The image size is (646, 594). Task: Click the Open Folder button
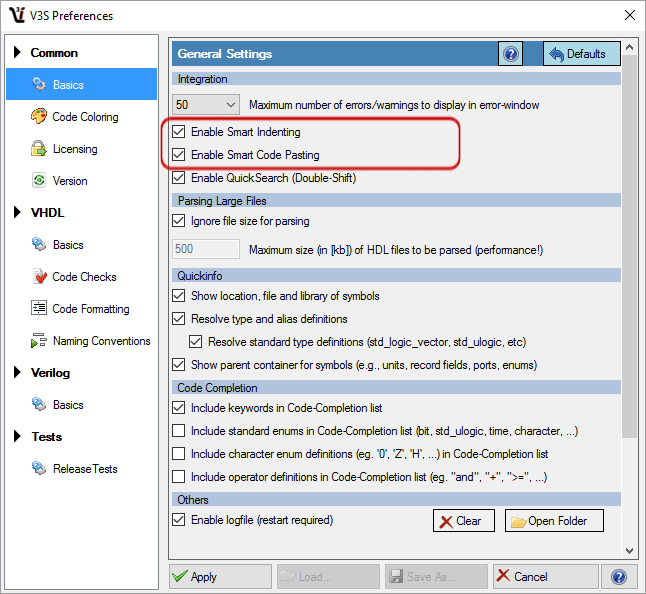tap(554, 521)
